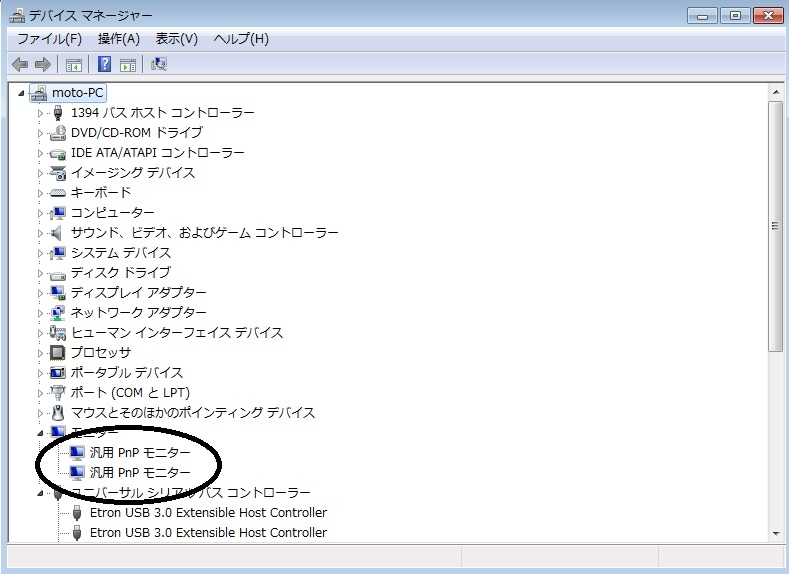This screenshot has width=789, height=574.
Task: Select サウンド、ビデオ、およびゲーム コントローラー
Action: coord(204,232)
